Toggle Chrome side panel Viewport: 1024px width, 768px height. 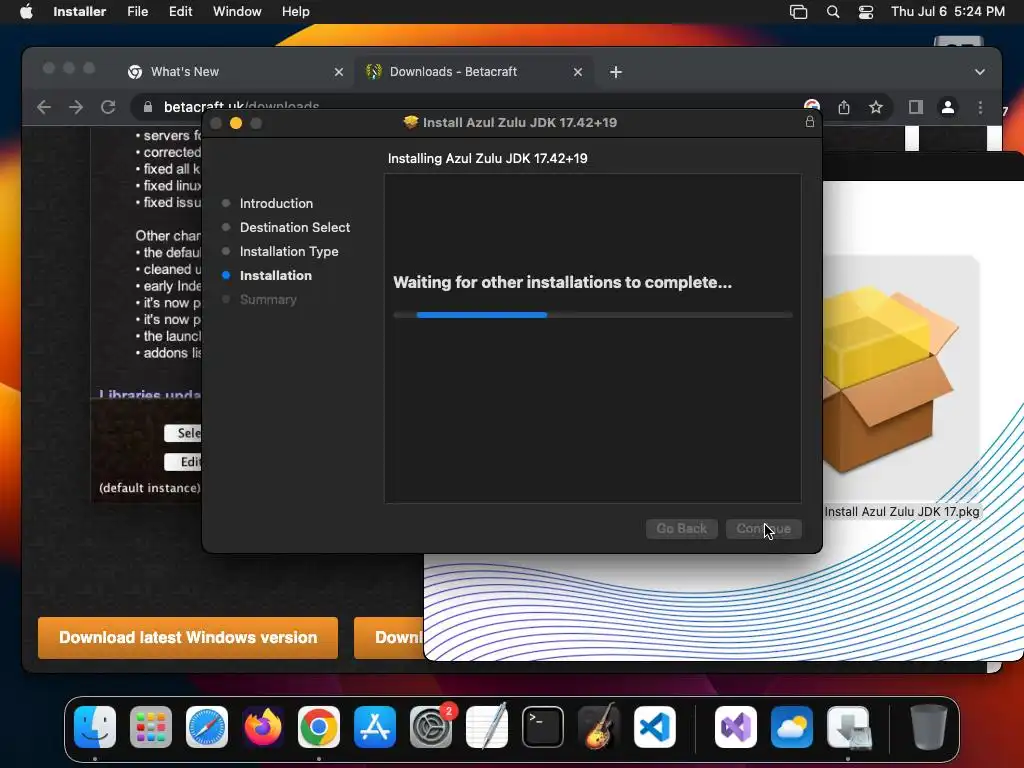tap(916, 107)
